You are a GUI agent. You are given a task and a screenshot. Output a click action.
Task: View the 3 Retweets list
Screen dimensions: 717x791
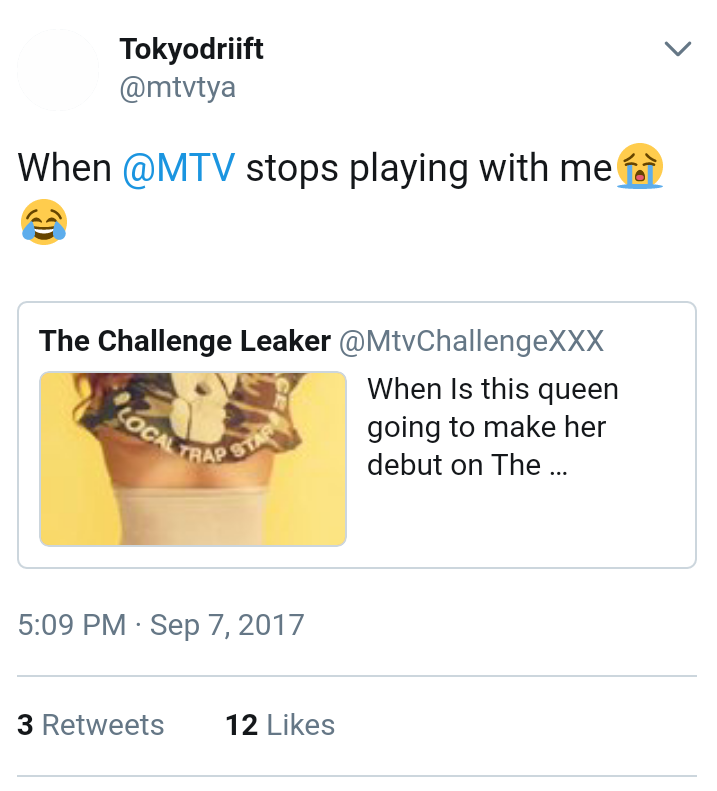(91, 725)
